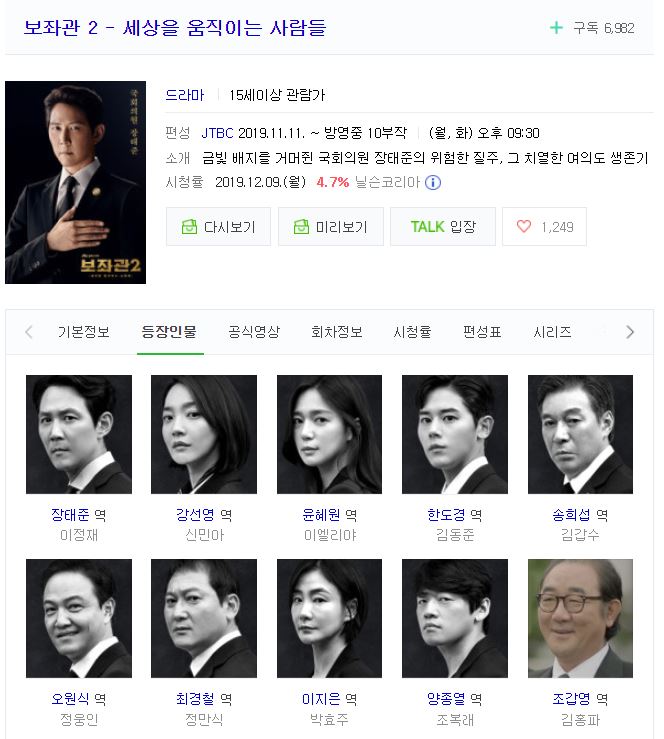Open 조갑영 역 character photo
The width and height of the screenshot is (664, 739).
tap(581, 618)
